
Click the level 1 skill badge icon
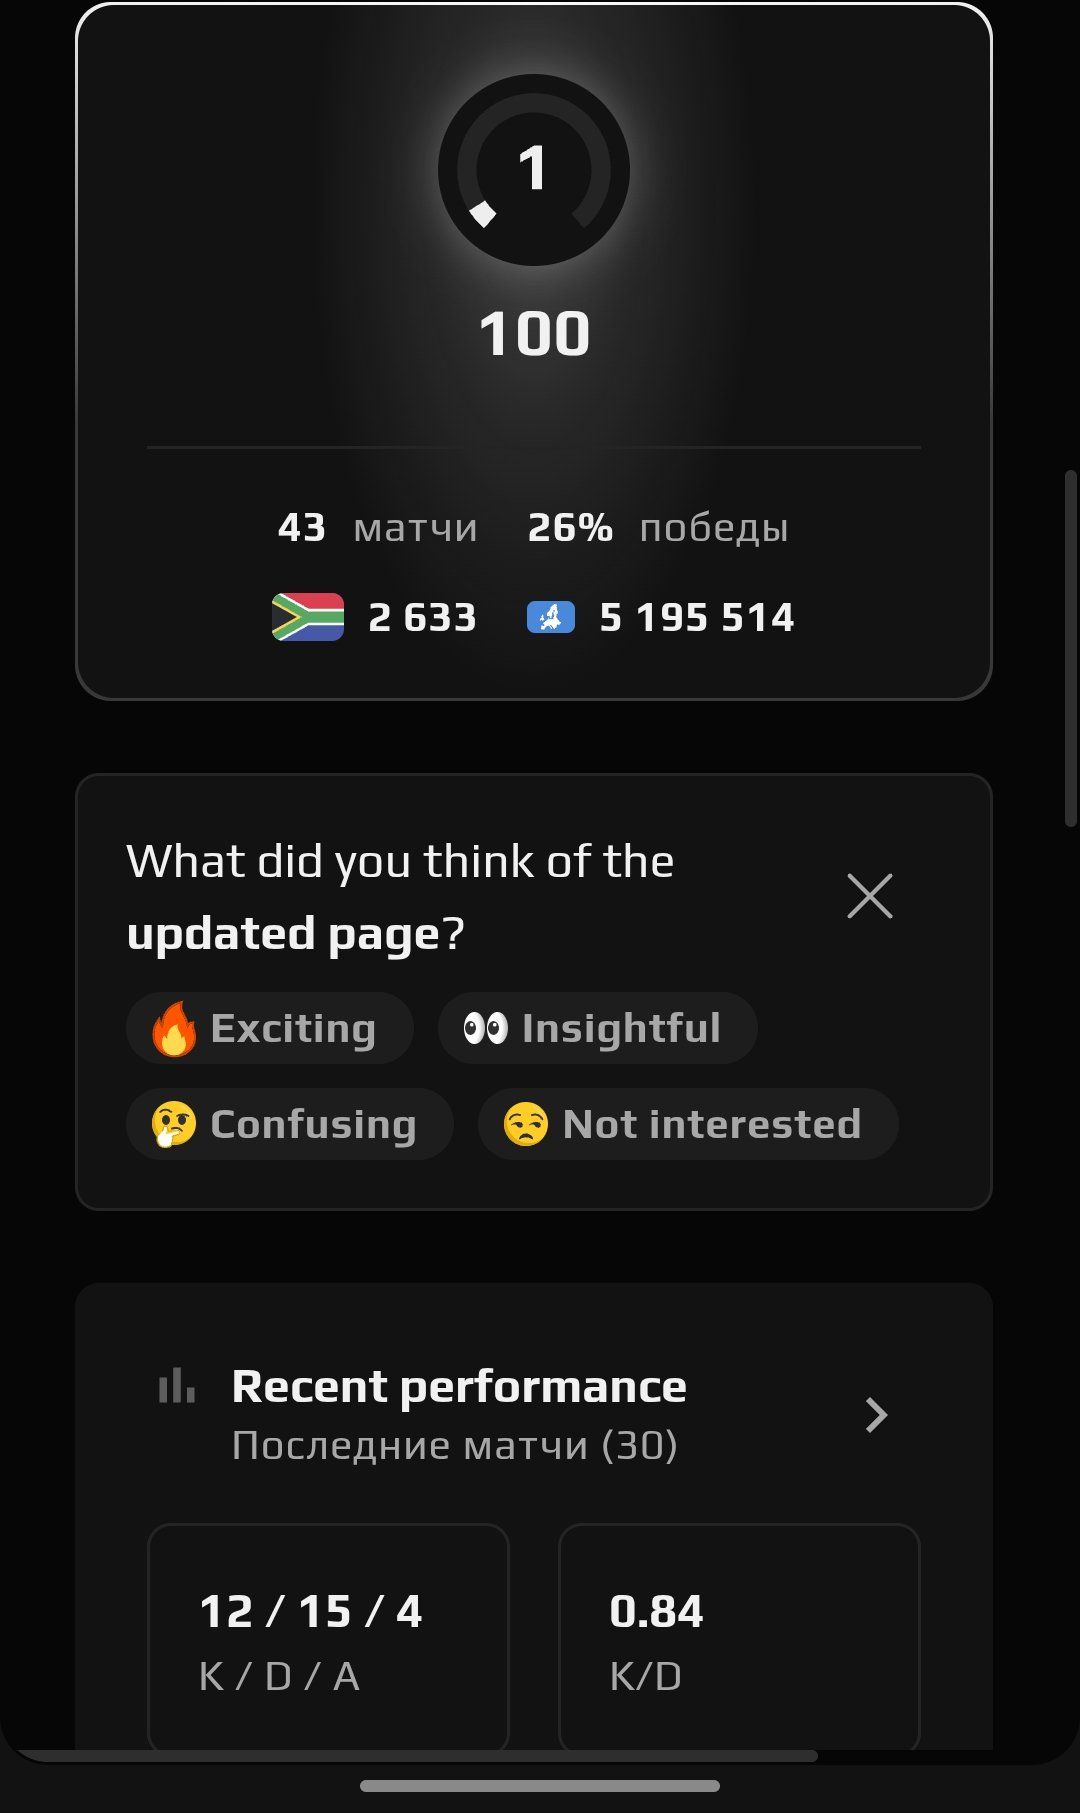pyautogui.click(x=533, y=170)
